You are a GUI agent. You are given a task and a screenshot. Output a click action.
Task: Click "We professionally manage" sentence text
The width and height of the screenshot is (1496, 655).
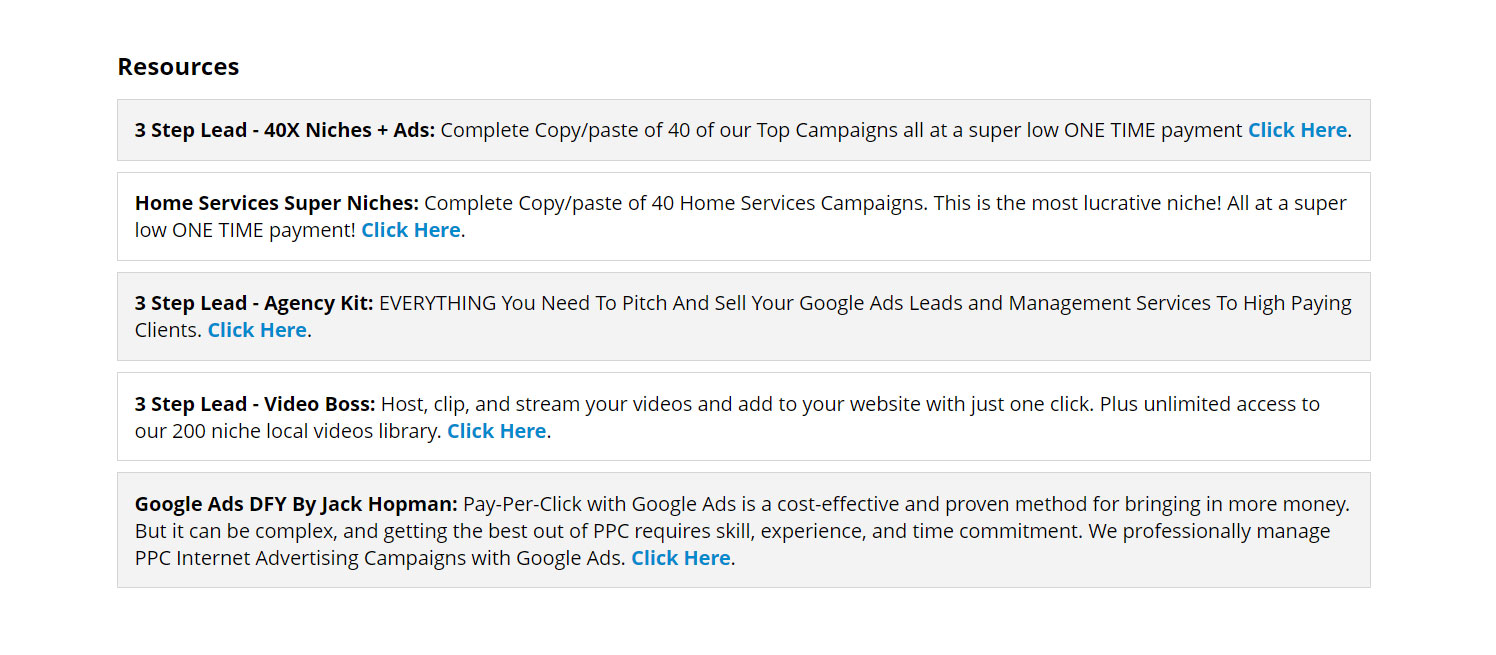point(1208,531)
